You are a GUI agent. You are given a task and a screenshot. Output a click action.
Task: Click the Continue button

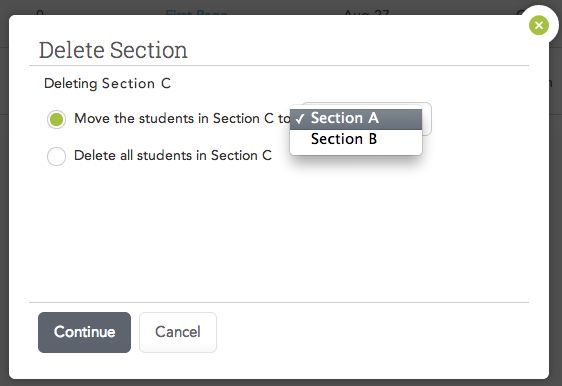[84, 332]
